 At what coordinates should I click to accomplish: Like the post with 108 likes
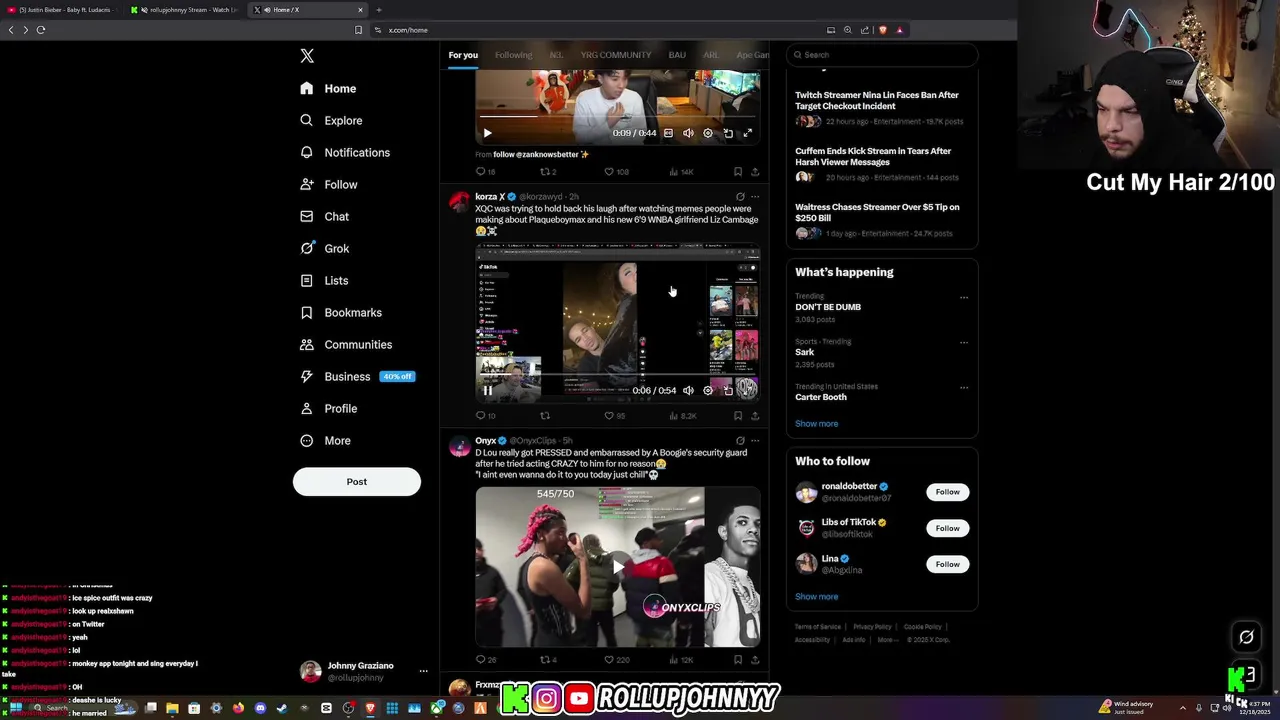point(615,172)
